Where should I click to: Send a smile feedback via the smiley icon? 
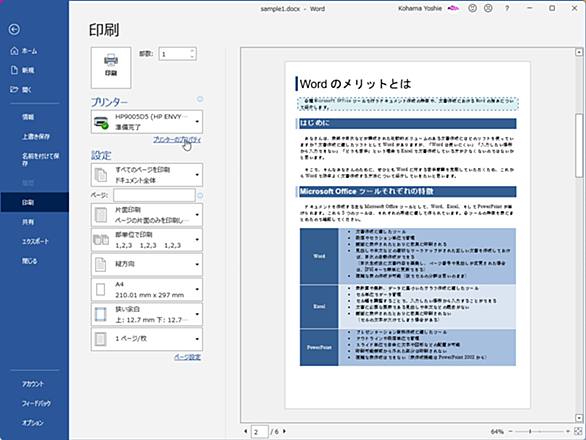pos(472,8)
